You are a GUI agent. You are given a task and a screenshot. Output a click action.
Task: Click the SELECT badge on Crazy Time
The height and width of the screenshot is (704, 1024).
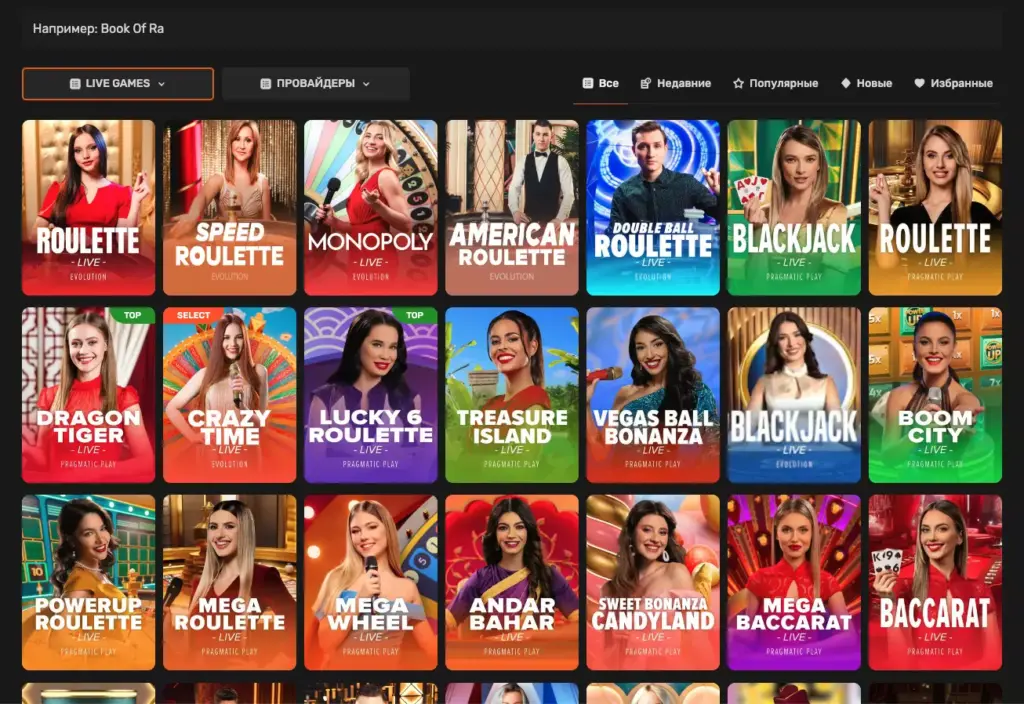pyautogui.click(x=193, y=315)
